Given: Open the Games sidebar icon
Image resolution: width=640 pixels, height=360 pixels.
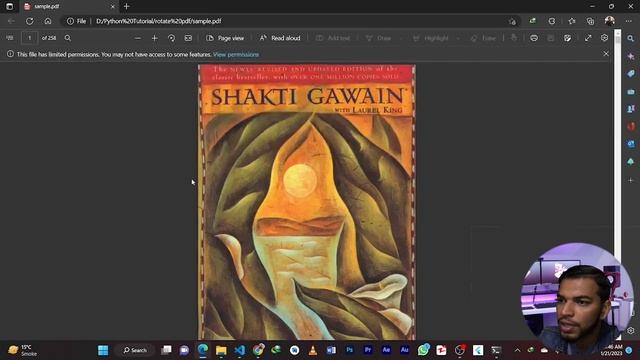Looking at the screenshot, I should pos(631,109).
